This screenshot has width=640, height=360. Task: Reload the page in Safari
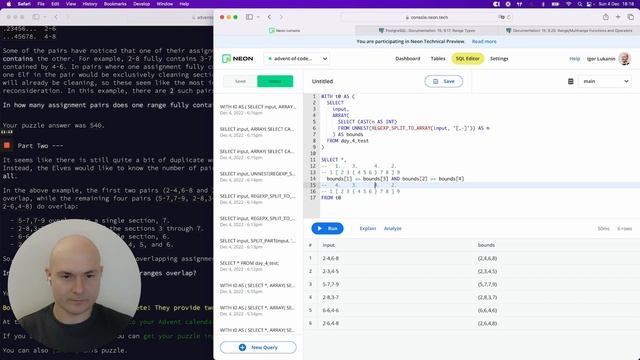[x=509, y=17]
